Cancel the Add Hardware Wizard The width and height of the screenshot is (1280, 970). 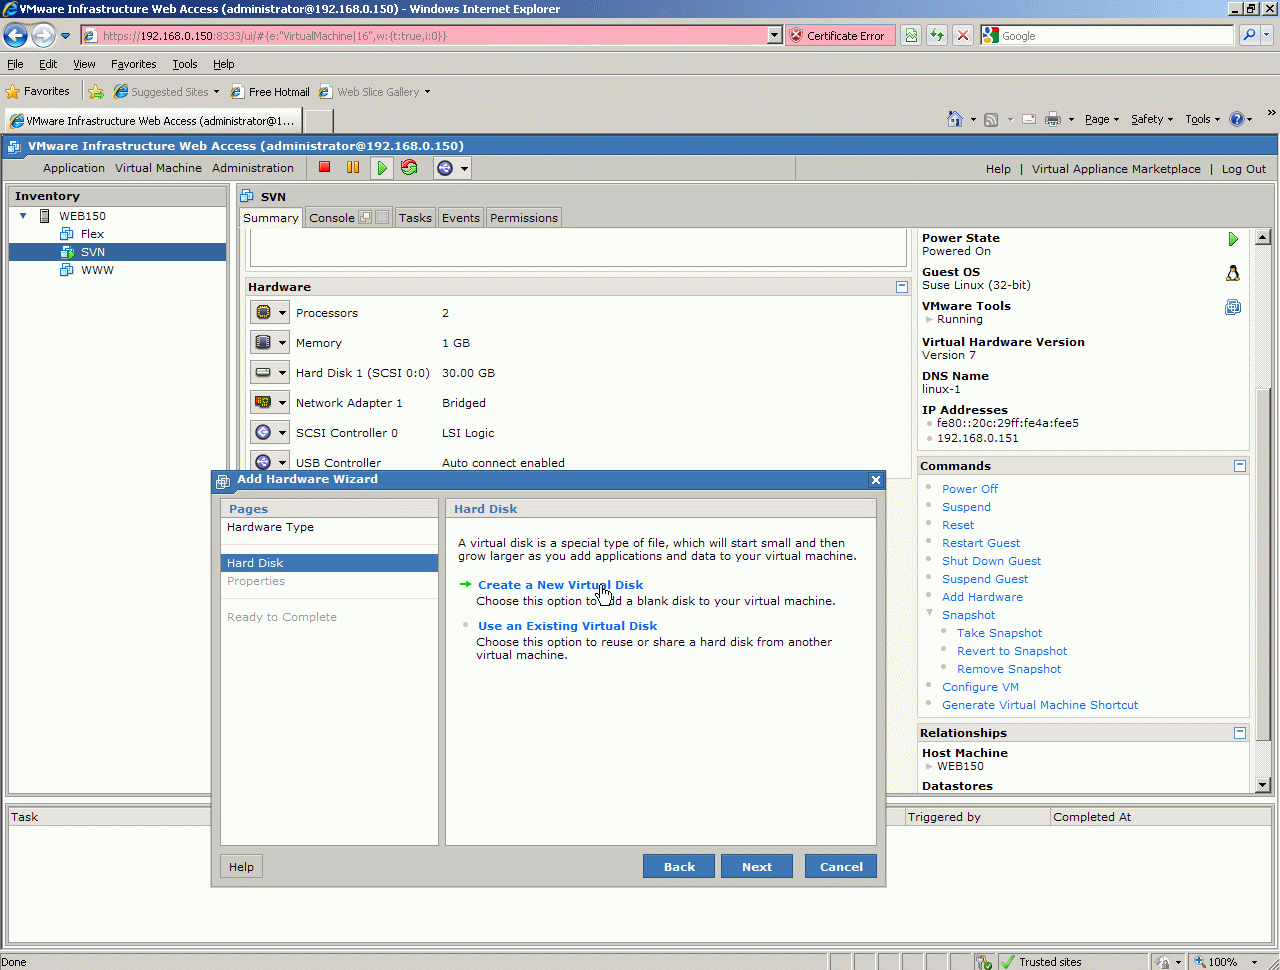tap(841, 866)
